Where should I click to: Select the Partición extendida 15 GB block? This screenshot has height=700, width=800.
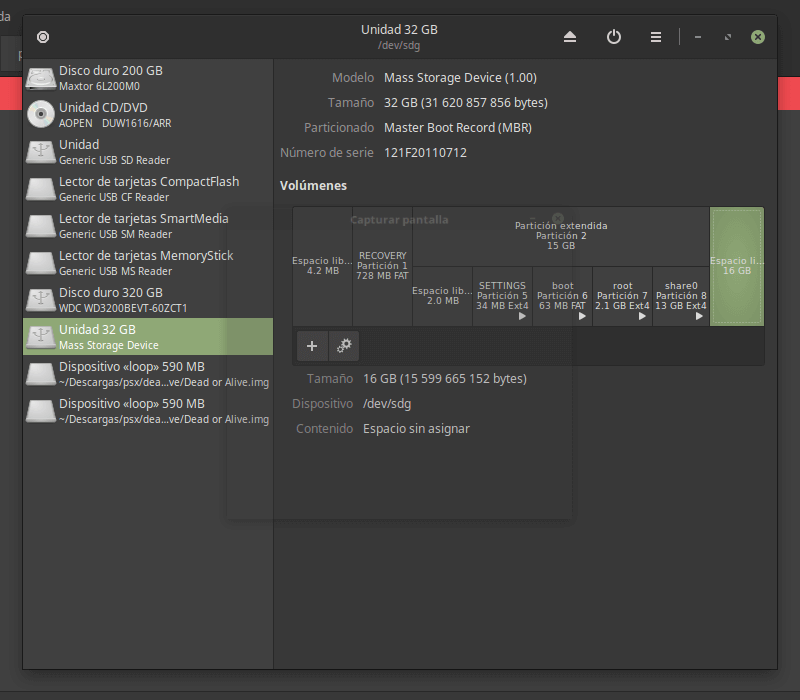[561, 236]
